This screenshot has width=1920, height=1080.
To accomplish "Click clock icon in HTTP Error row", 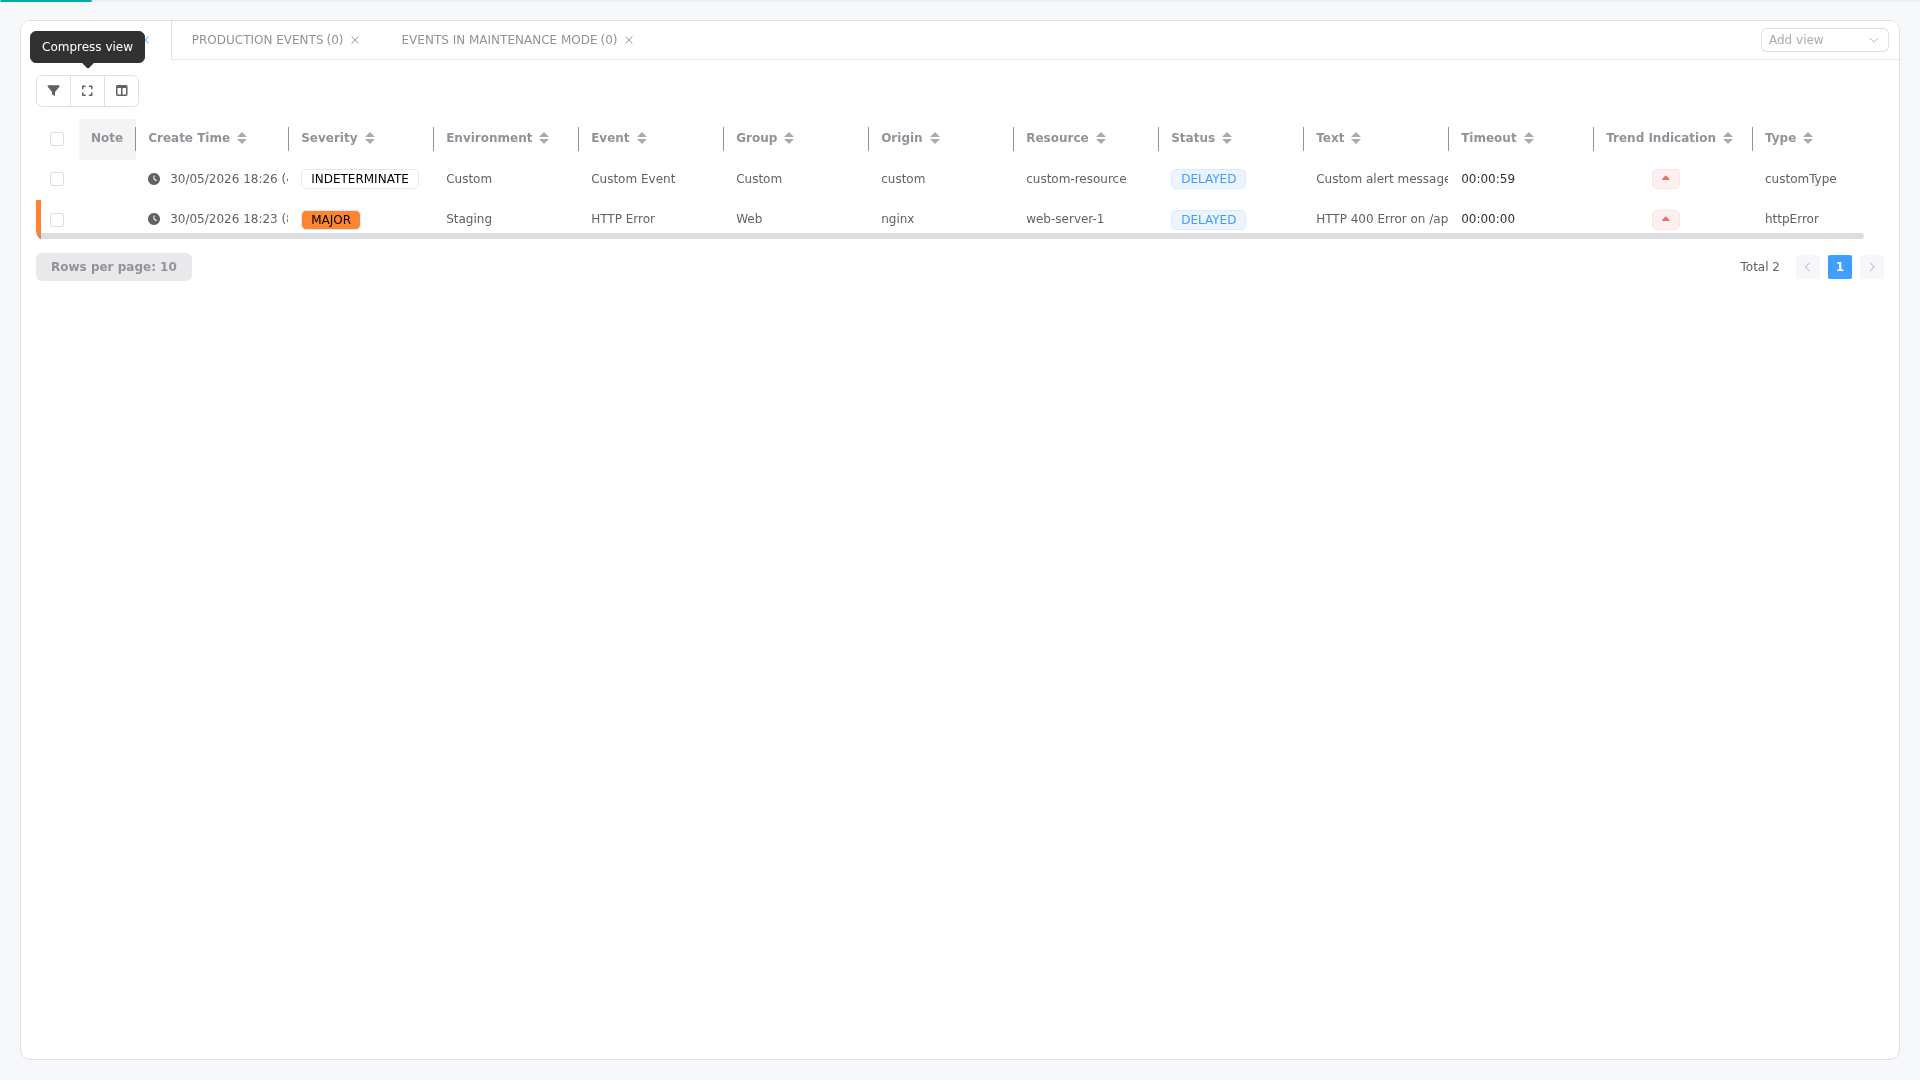I will pos(154,219).
